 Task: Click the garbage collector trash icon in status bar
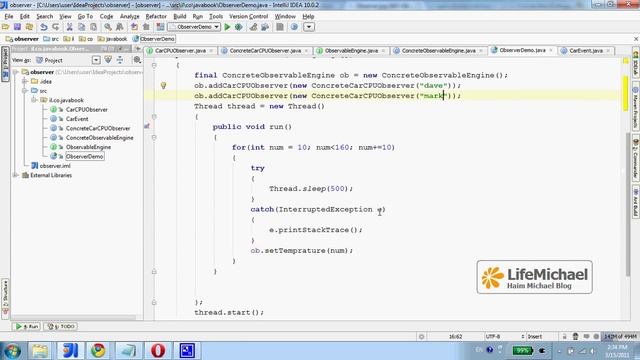[x=575, y=336]
